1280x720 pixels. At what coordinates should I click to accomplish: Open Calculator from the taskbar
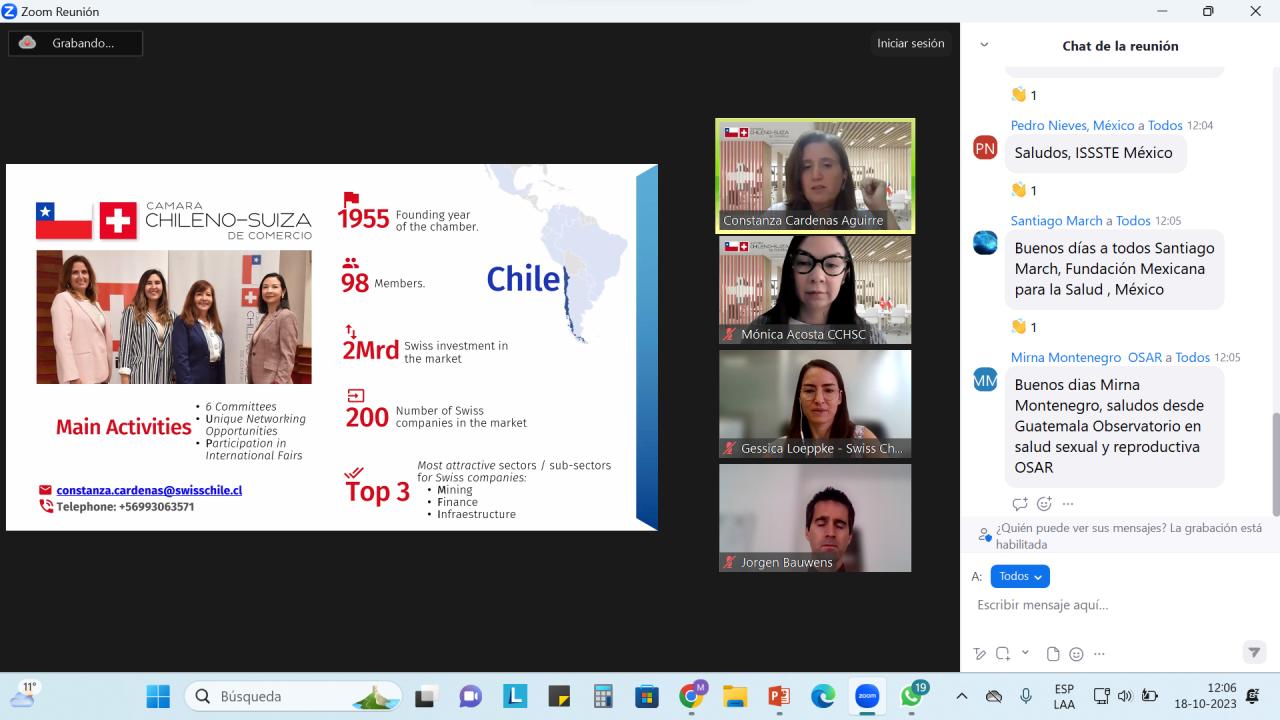pyautogui.click(x=603, y=696)
